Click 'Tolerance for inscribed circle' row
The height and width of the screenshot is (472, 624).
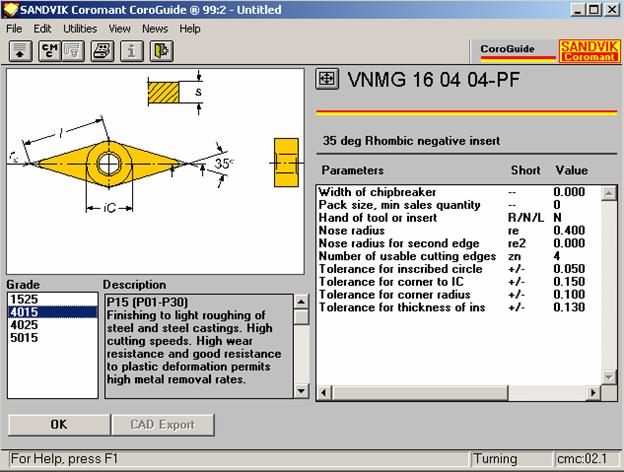458,269
